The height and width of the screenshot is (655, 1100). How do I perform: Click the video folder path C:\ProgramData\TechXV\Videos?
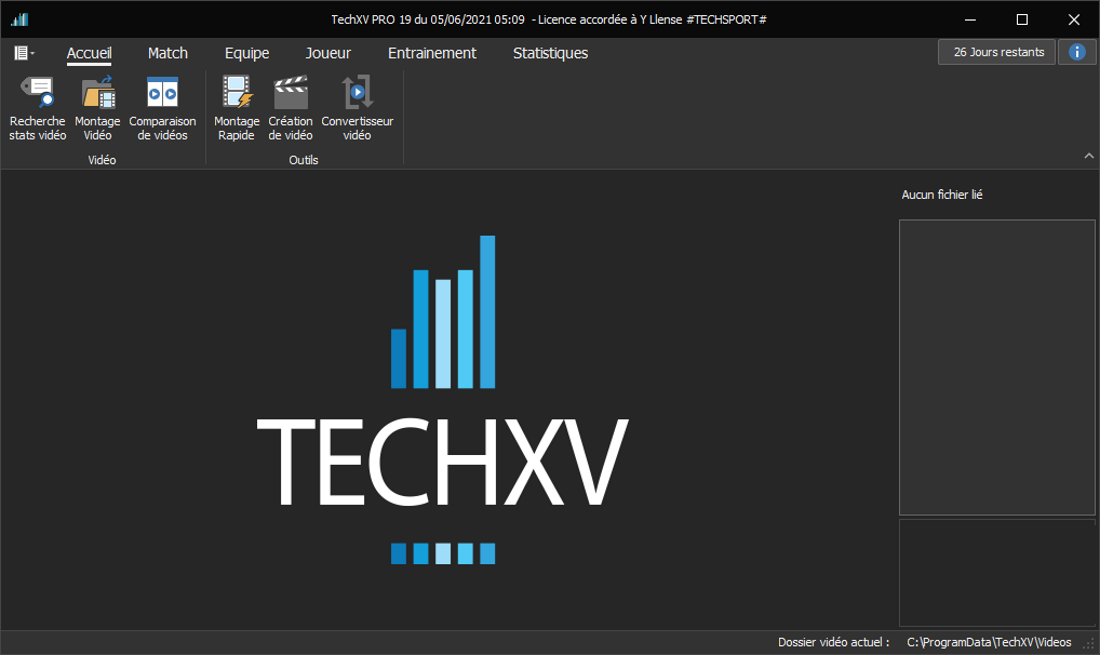(x=988, y=642)
